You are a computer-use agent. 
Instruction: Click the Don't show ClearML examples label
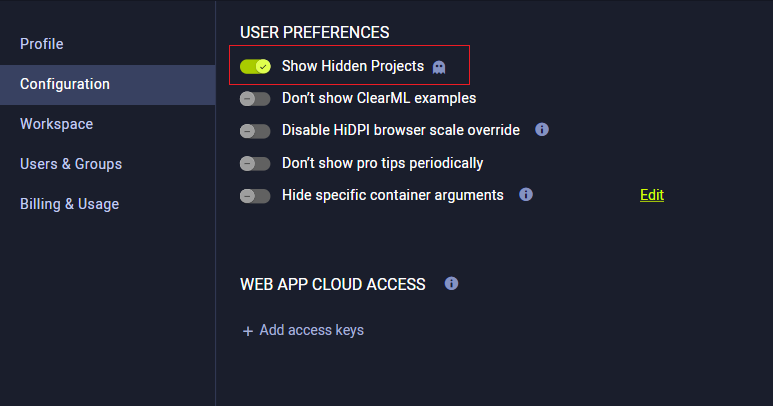pyautogui.click(x=379, y=99)
